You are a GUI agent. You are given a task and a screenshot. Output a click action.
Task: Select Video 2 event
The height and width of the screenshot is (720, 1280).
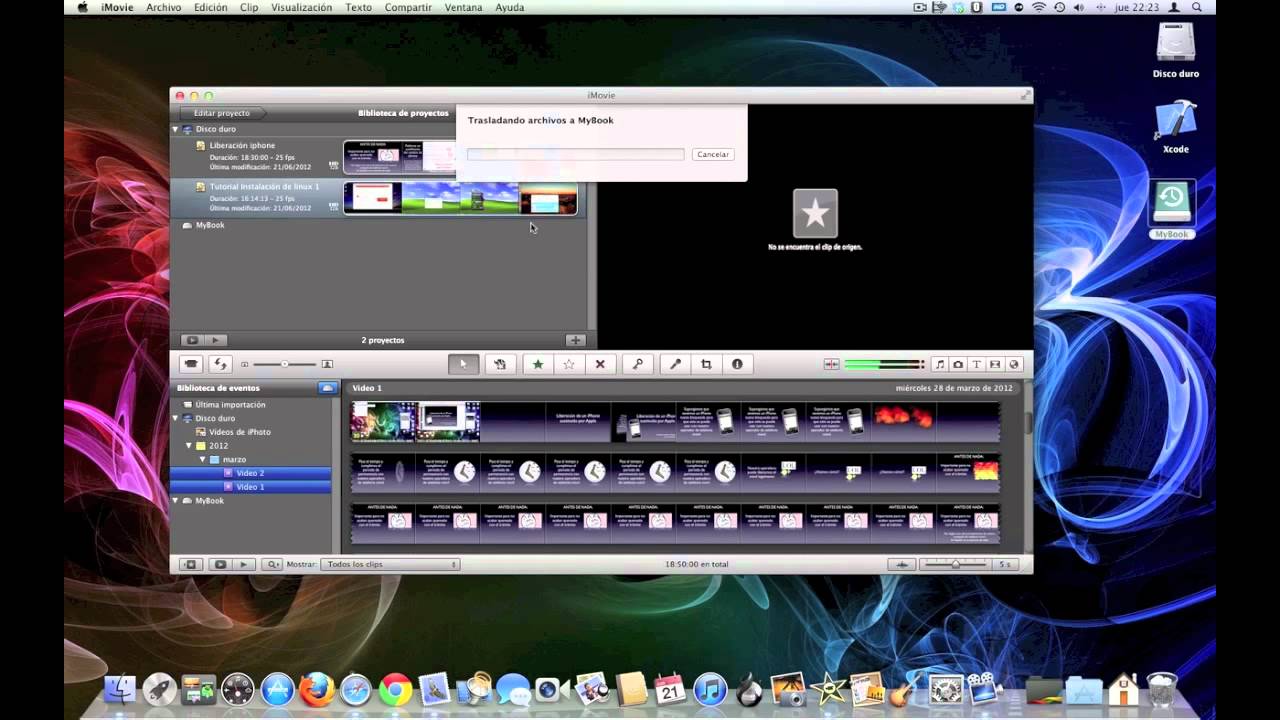pyautogui.click(x=250, y=473)
